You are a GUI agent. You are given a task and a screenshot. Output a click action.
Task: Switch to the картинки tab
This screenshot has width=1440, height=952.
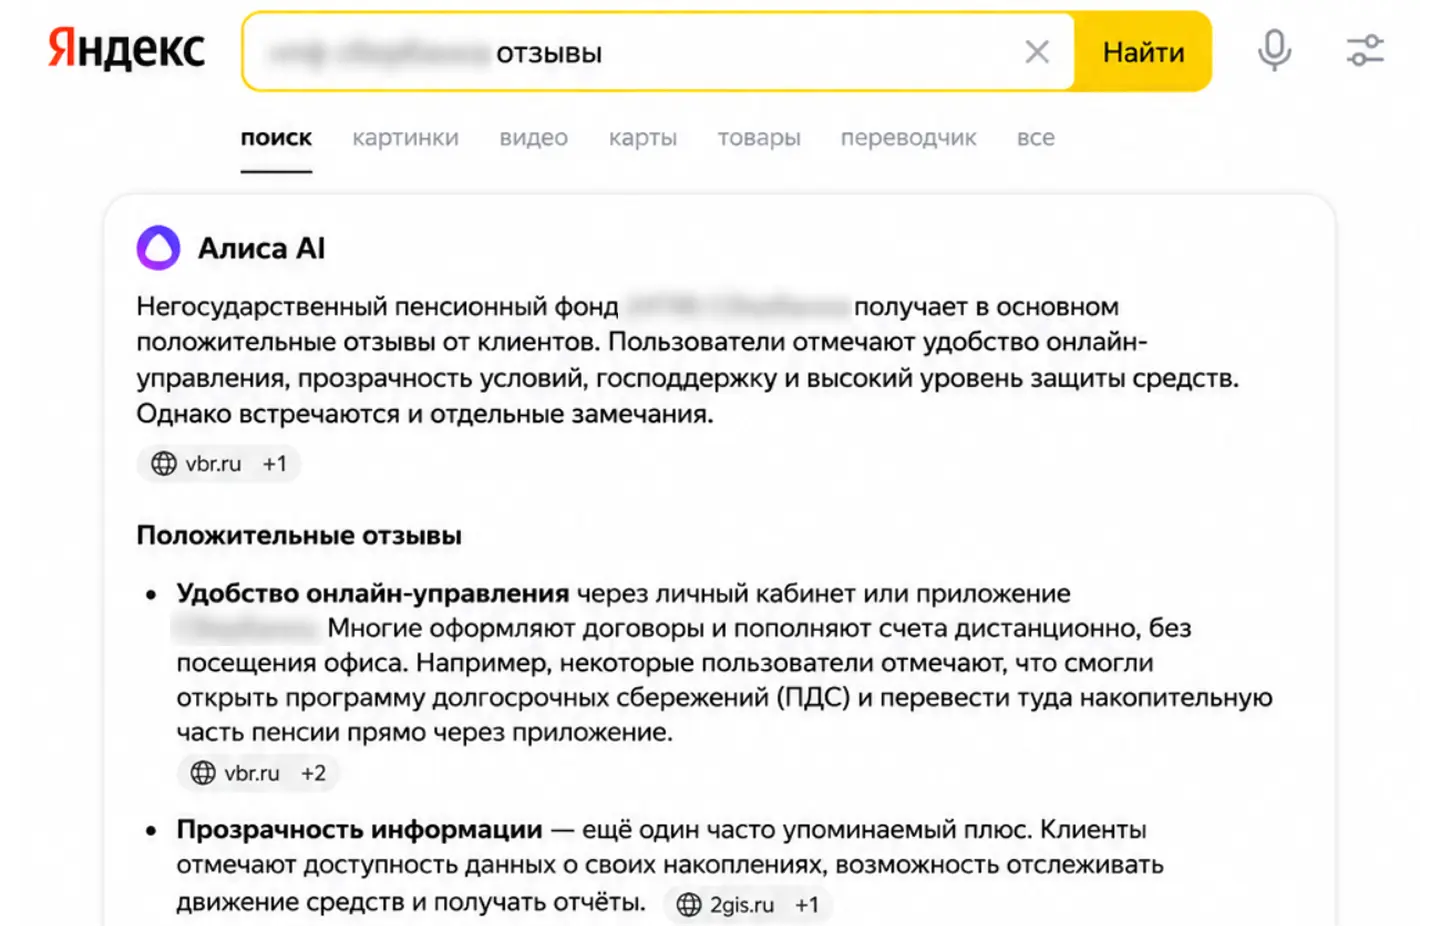coord(405,138)
